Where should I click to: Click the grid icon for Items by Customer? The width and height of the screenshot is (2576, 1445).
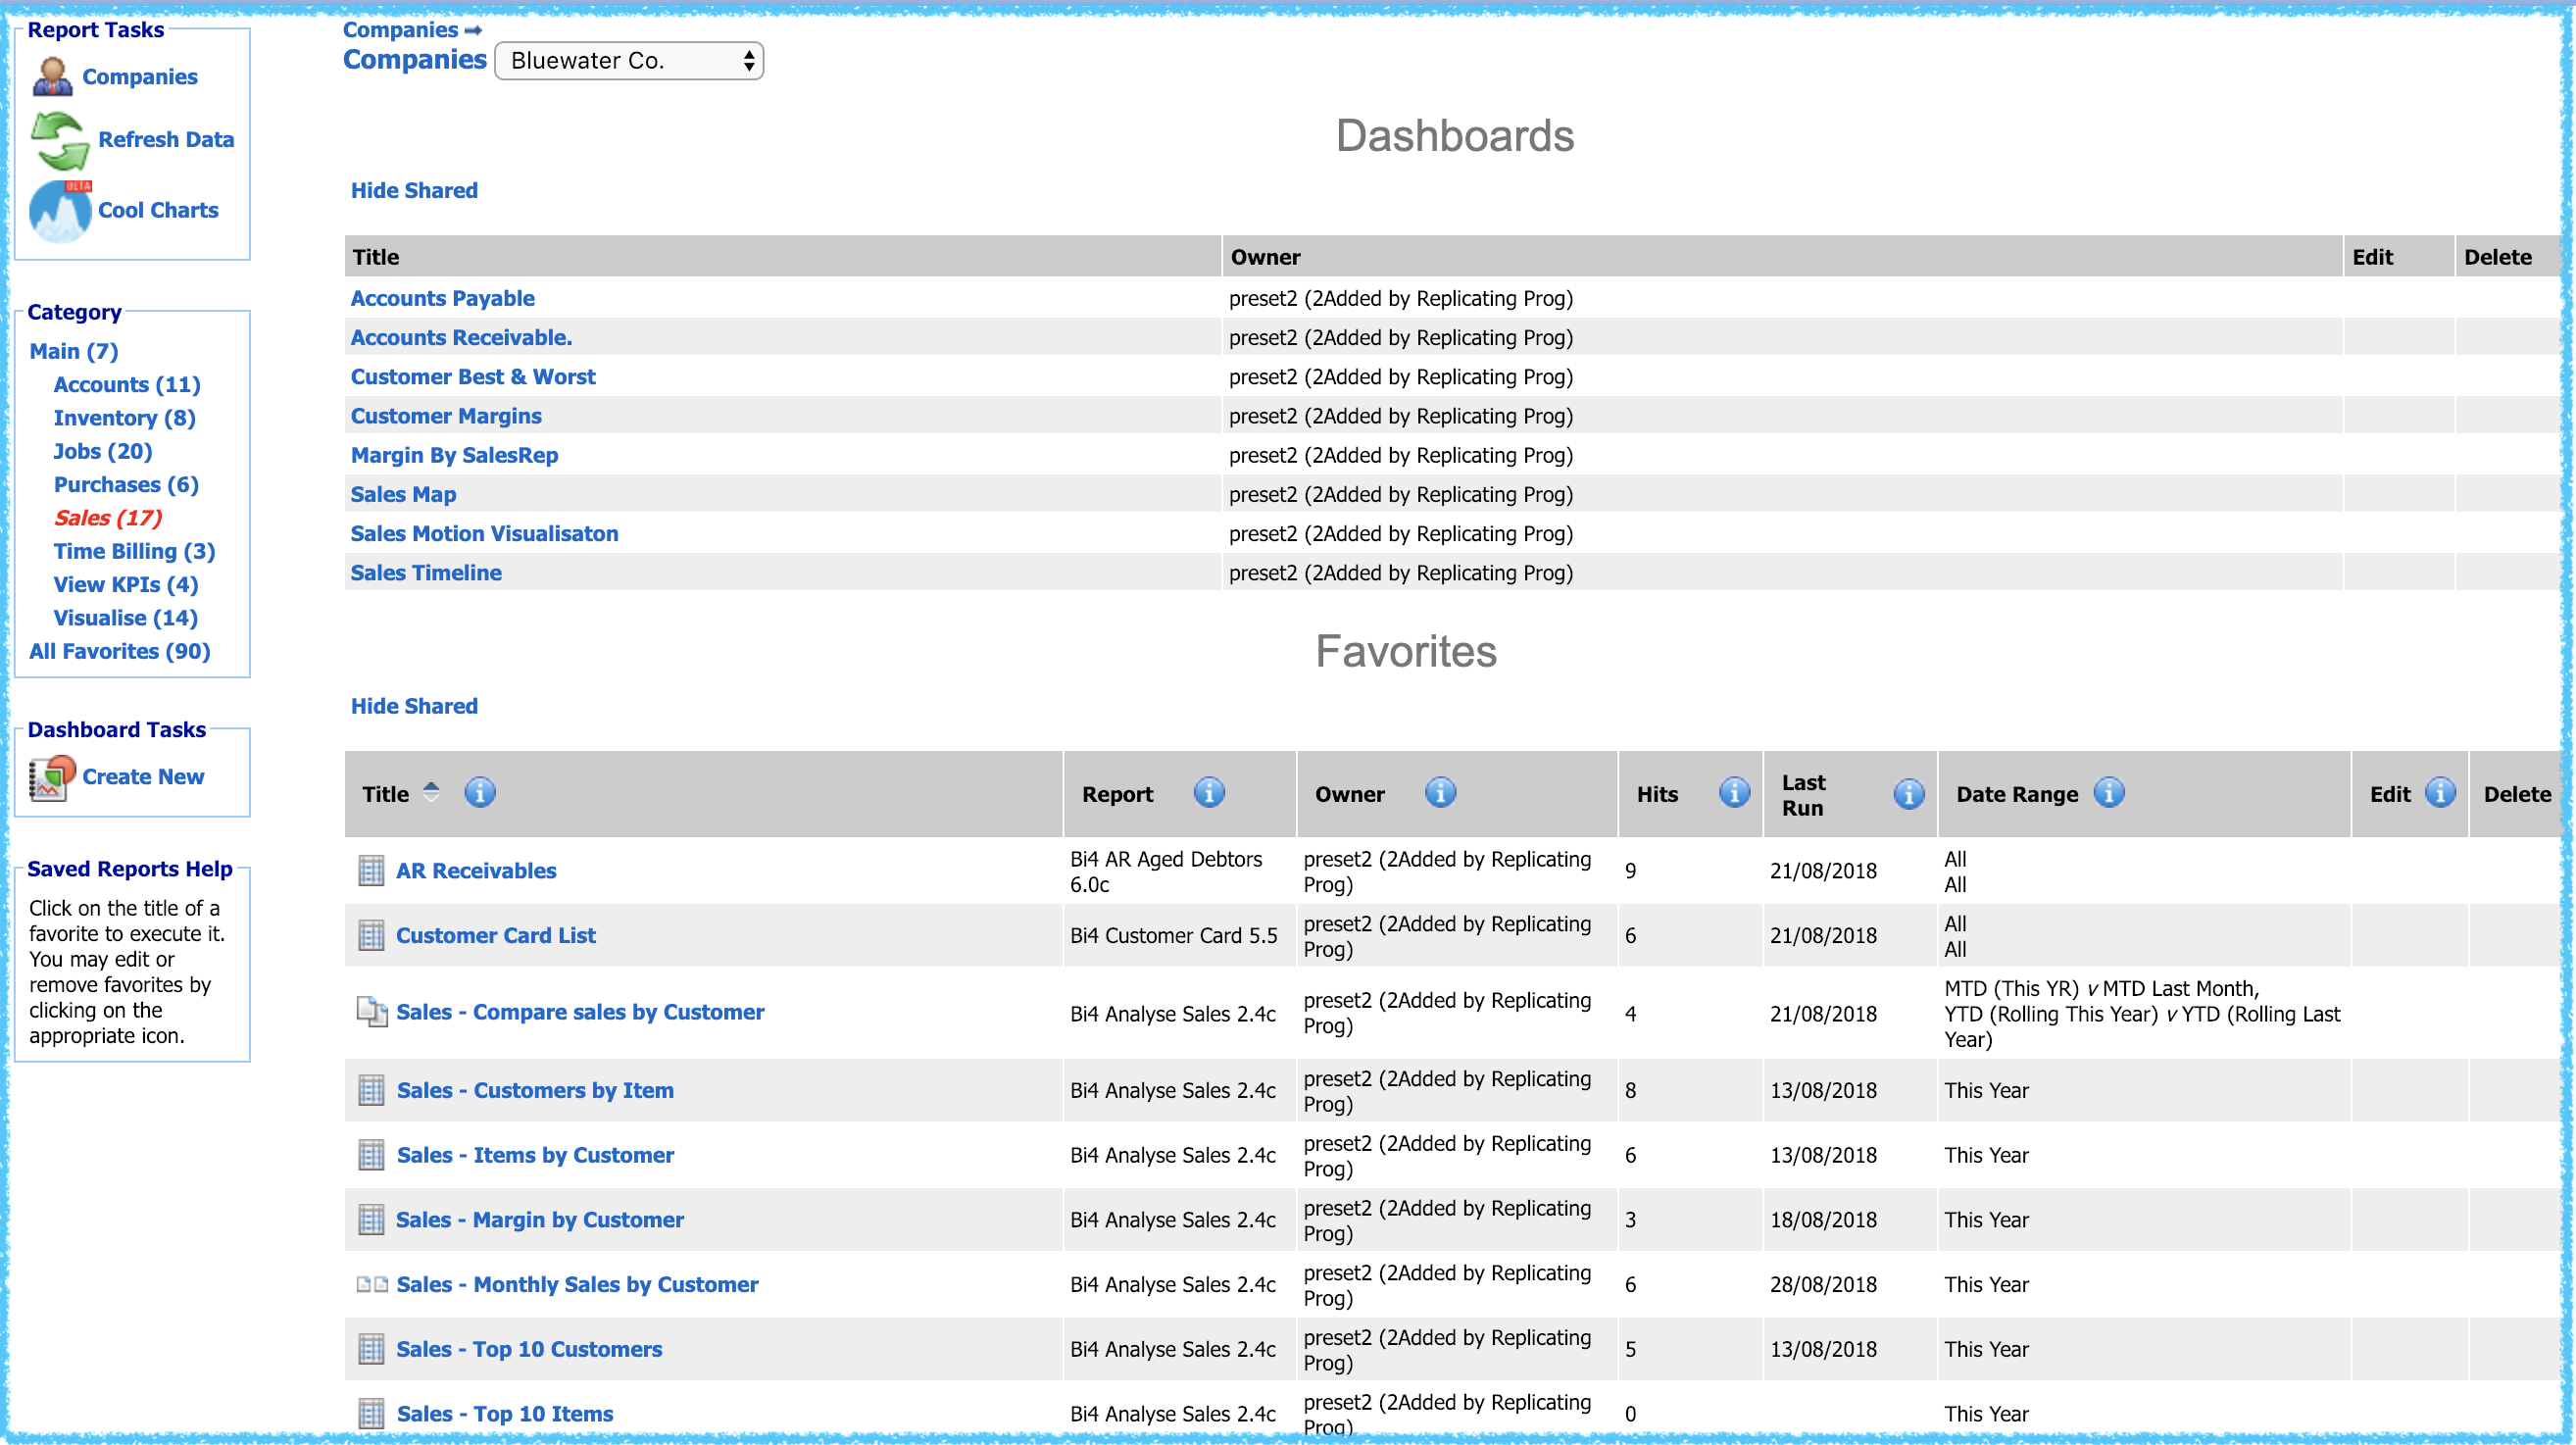[371, 1156]
